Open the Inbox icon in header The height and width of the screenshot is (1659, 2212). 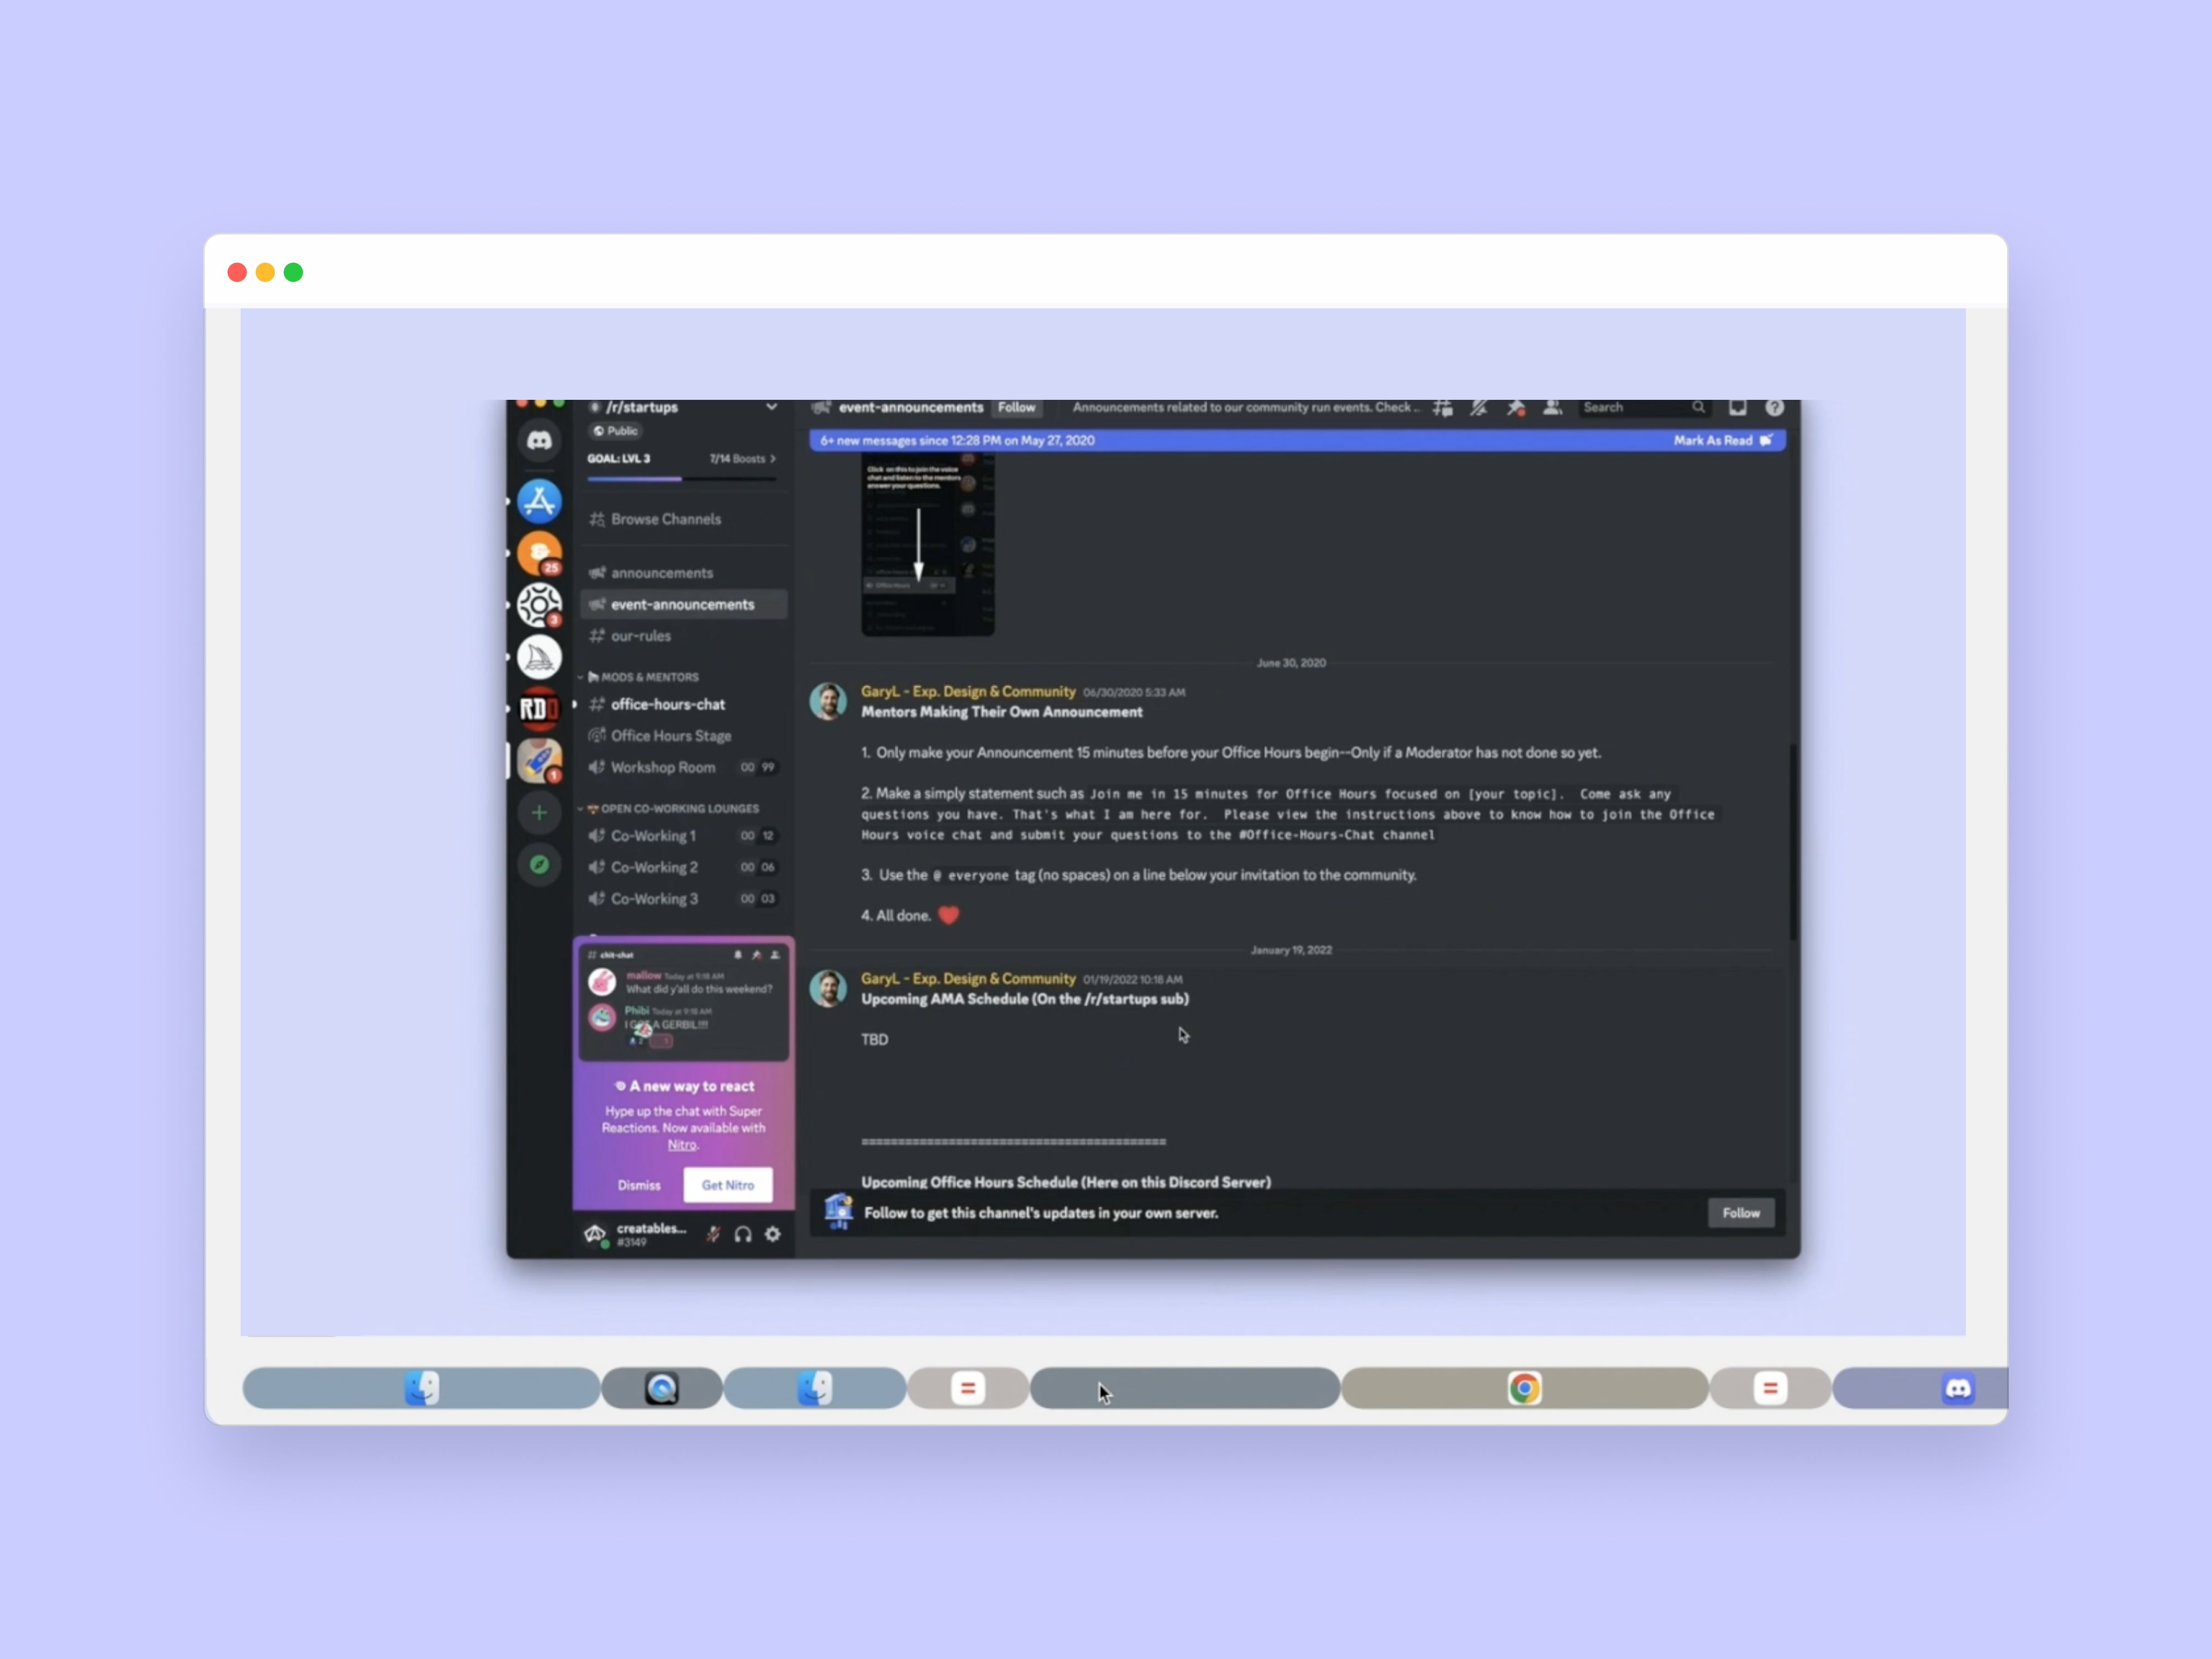pyautogui.click(x=1738, y=408)
